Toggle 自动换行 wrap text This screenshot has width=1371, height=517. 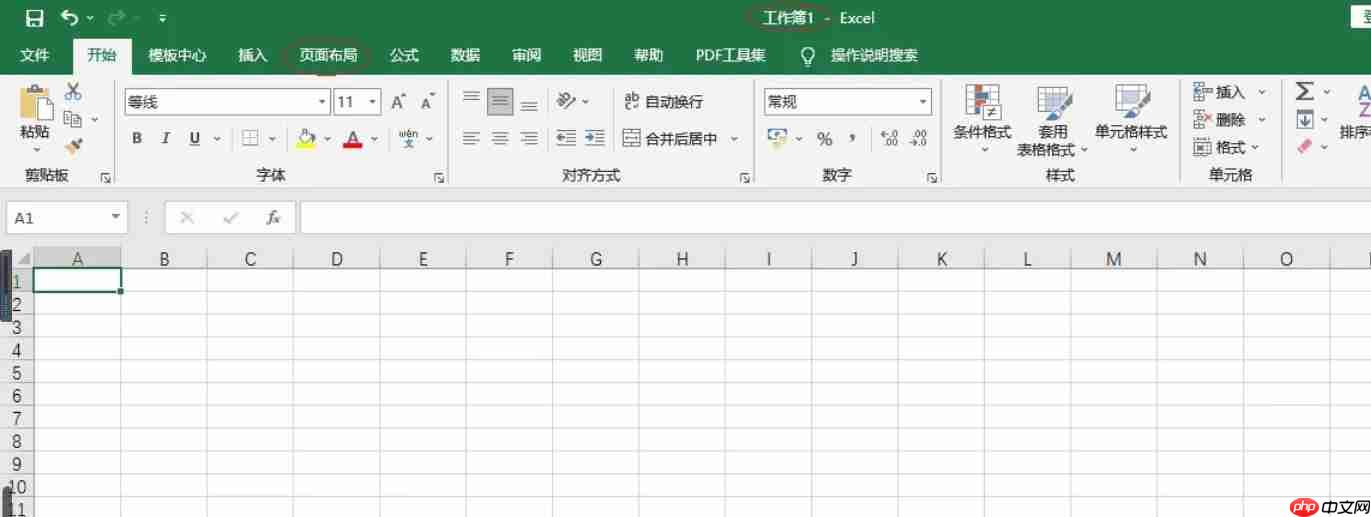663,102
